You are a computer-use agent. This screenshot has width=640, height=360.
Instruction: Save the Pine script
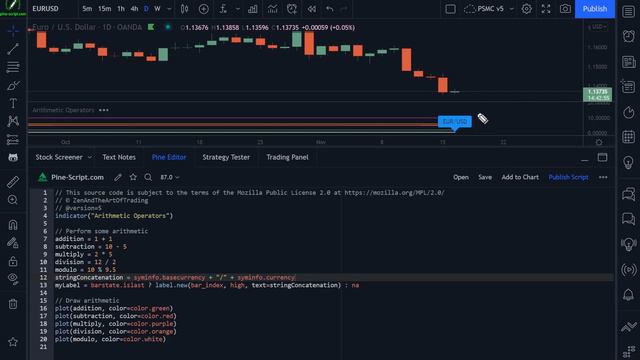[485, 177]
